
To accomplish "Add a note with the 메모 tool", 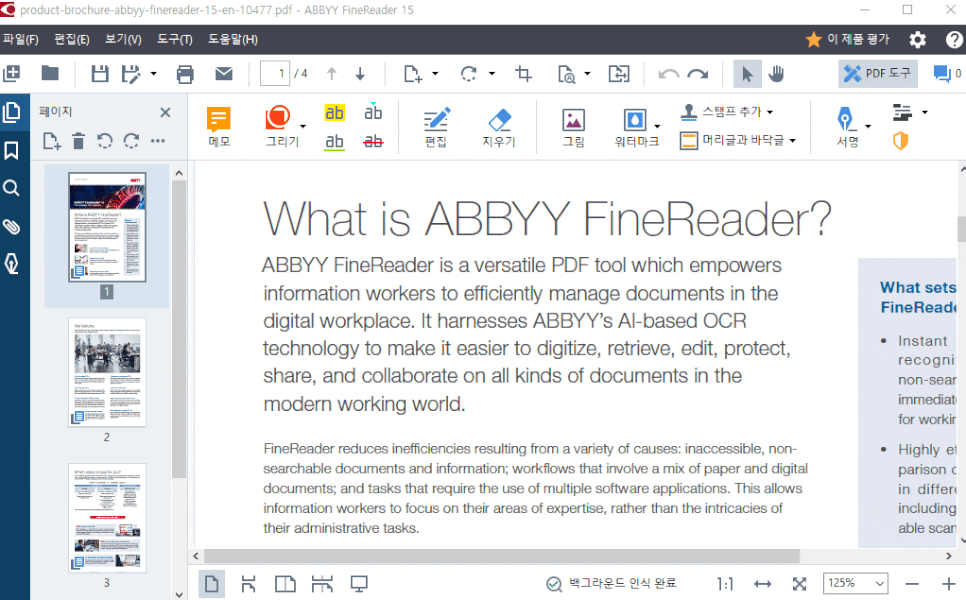I will (219, 126).
